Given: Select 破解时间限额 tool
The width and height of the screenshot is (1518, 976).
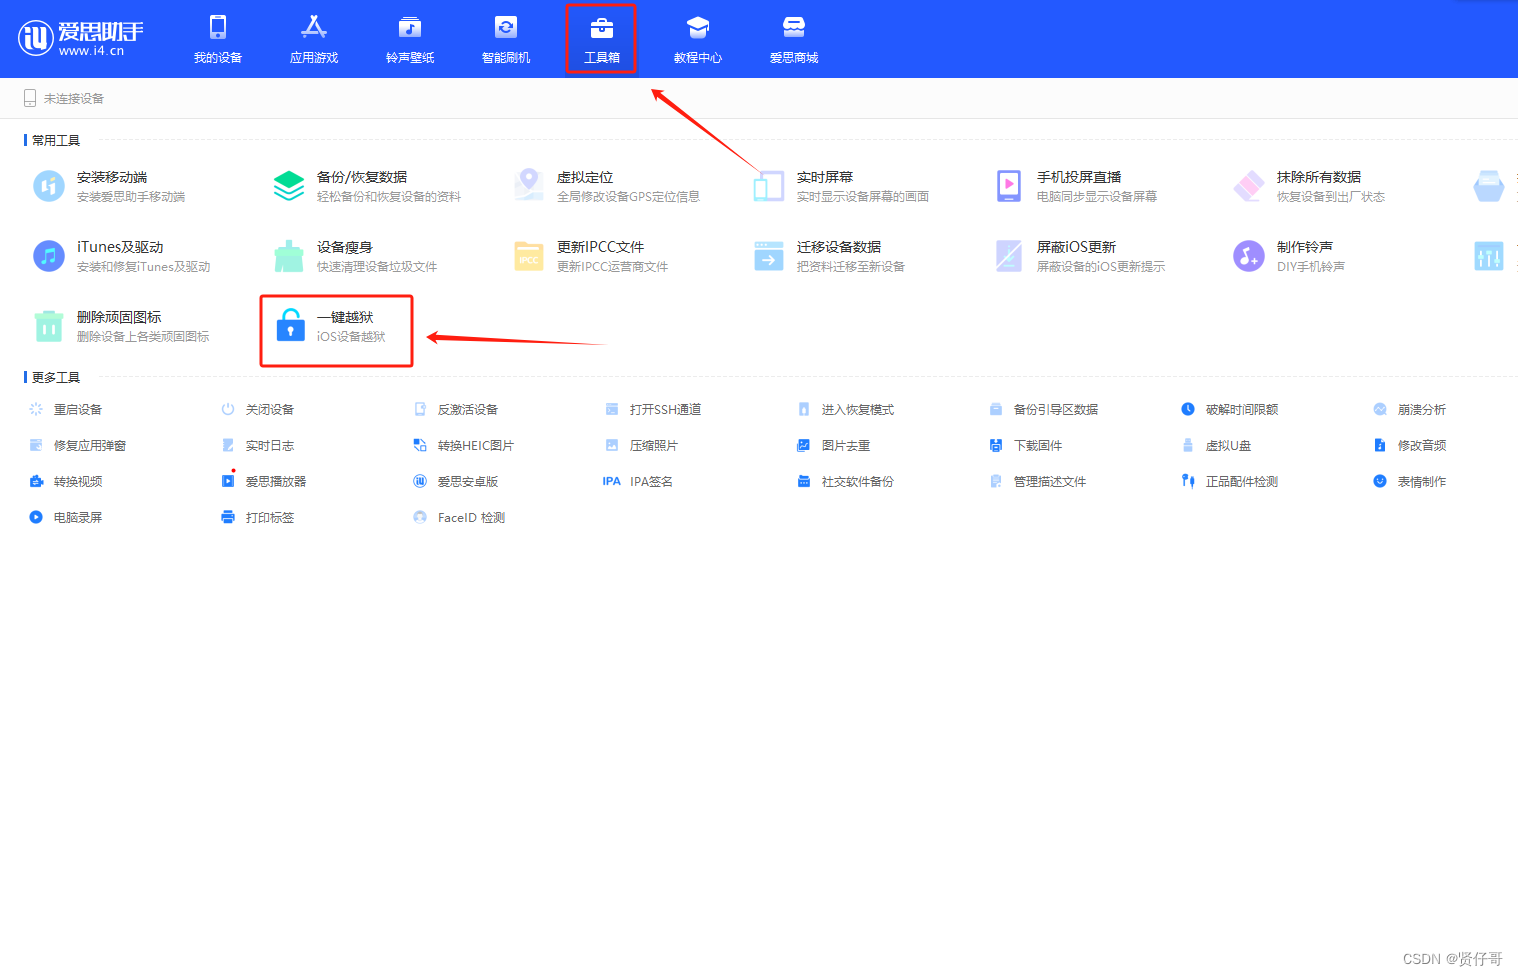Looking at the screenshot, I should click(1230, 409).
